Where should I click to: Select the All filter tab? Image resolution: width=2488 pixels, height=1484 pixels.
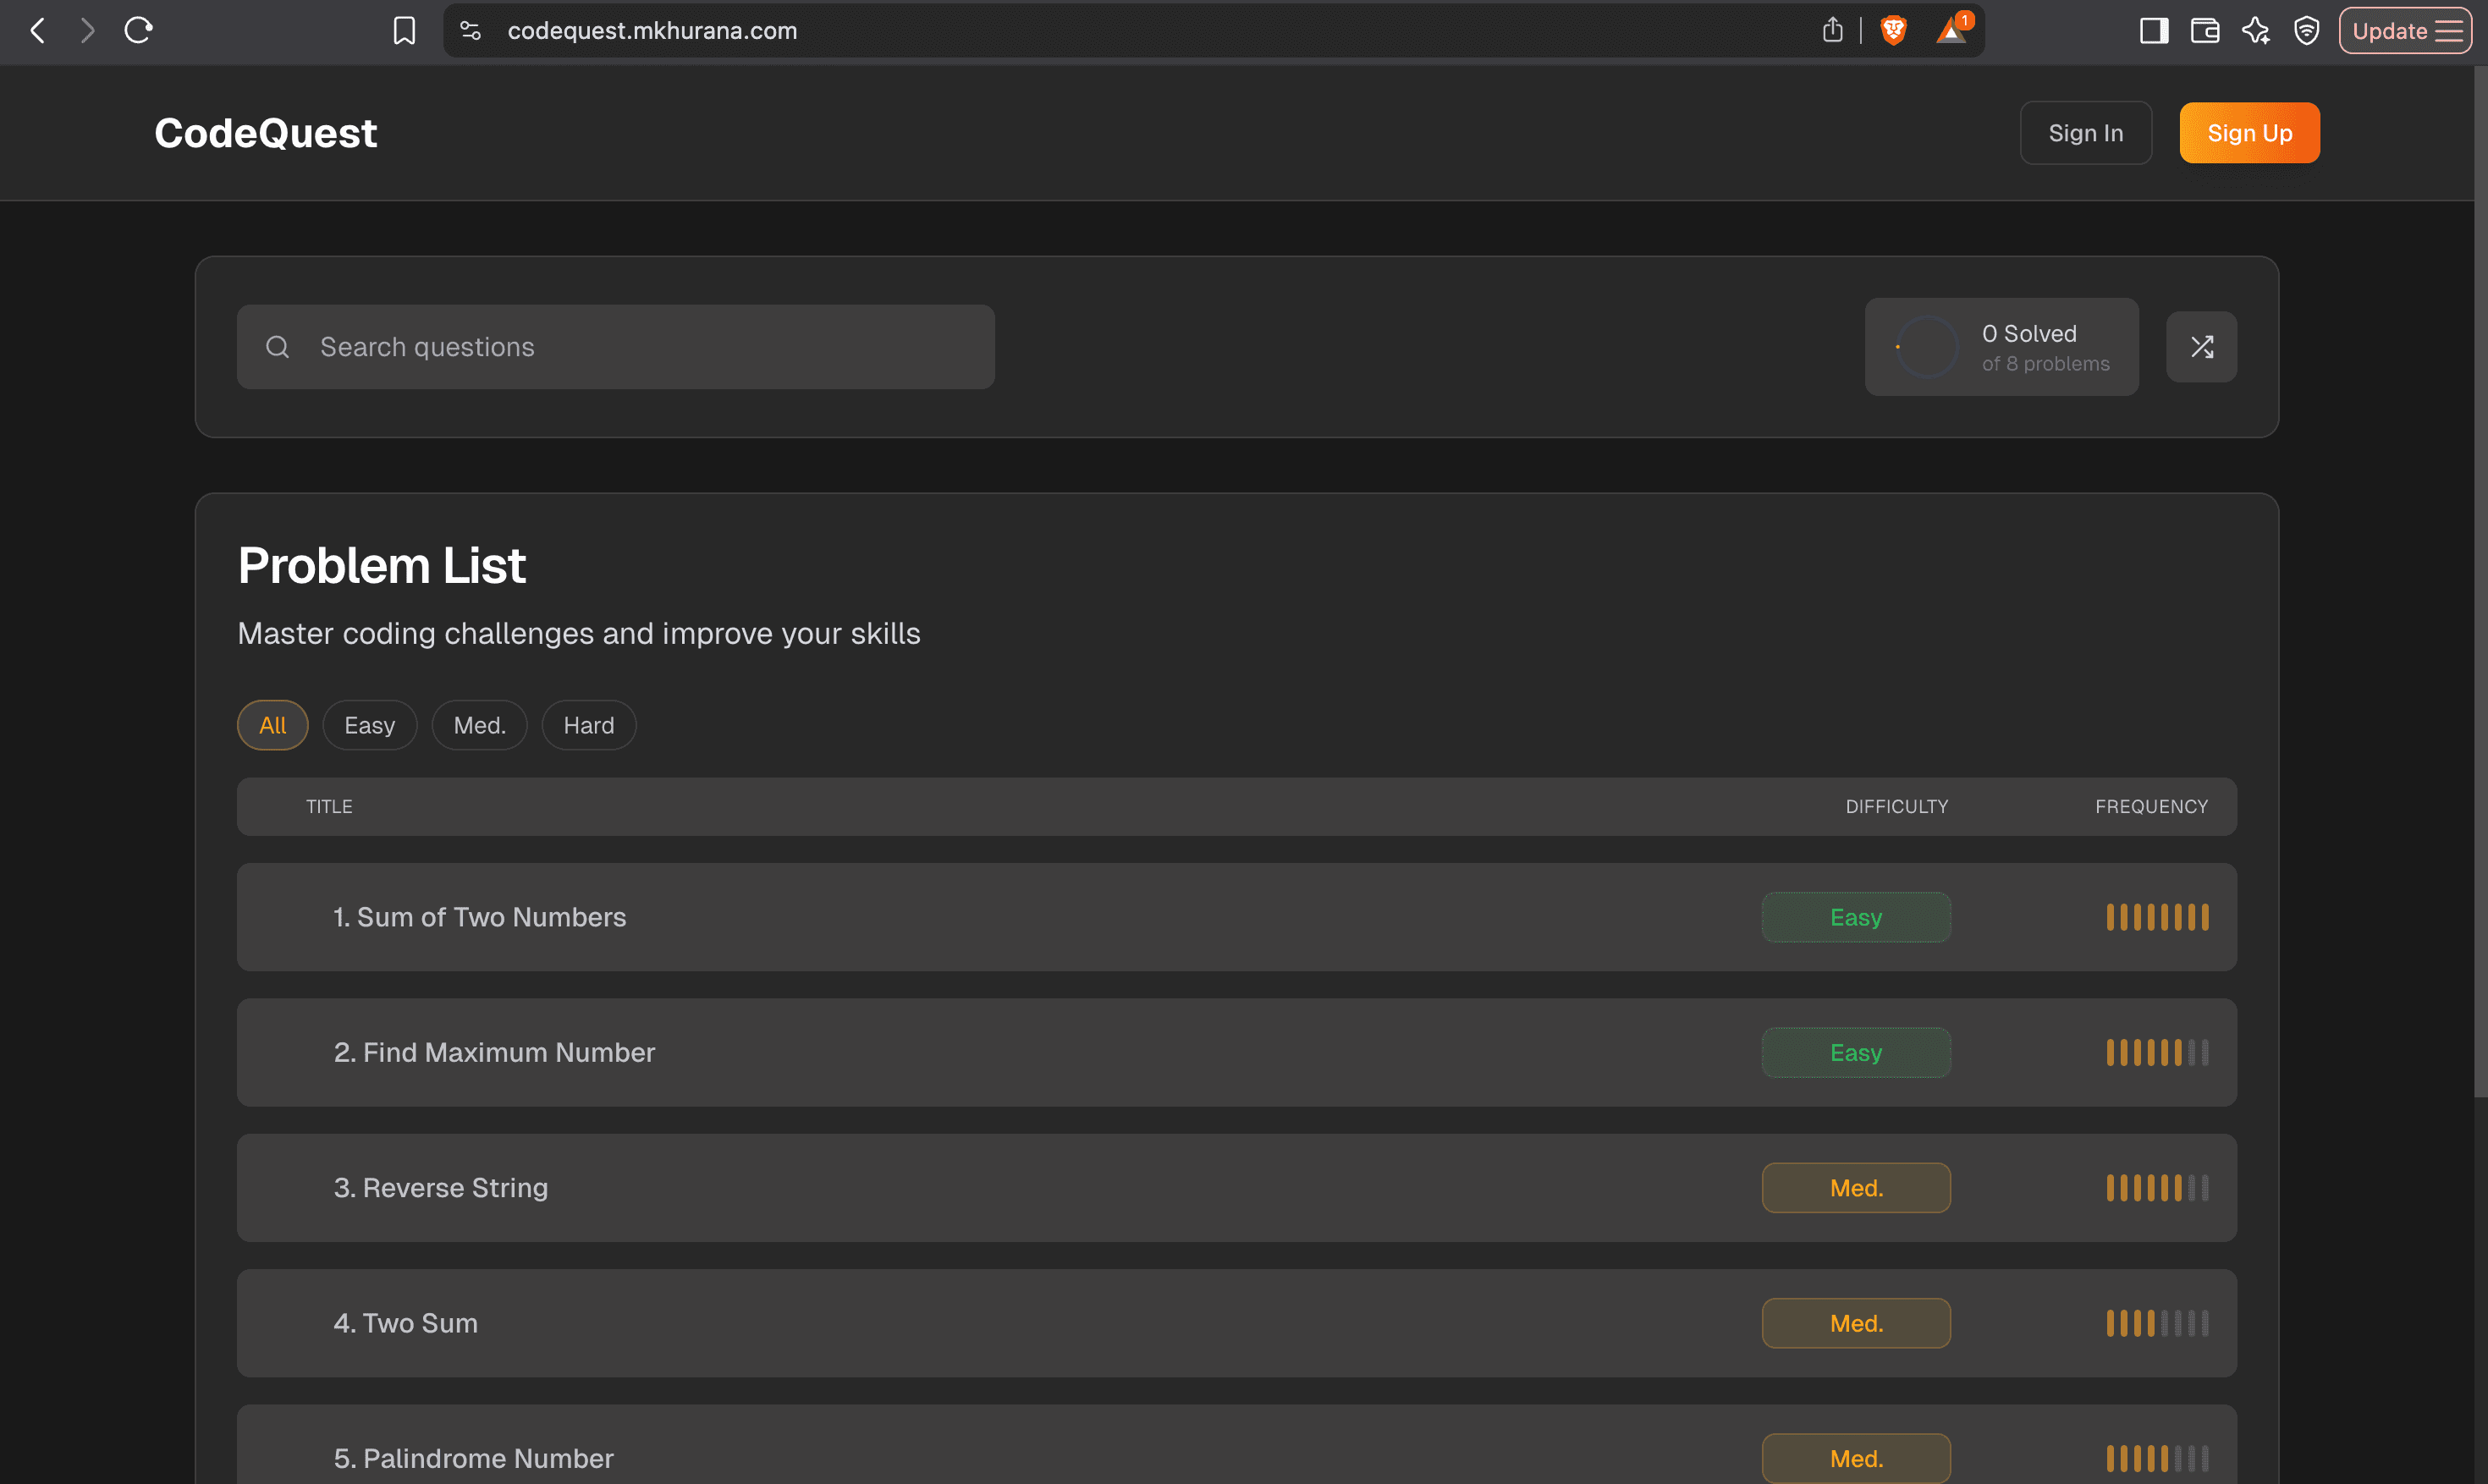[x=272, y=725]
